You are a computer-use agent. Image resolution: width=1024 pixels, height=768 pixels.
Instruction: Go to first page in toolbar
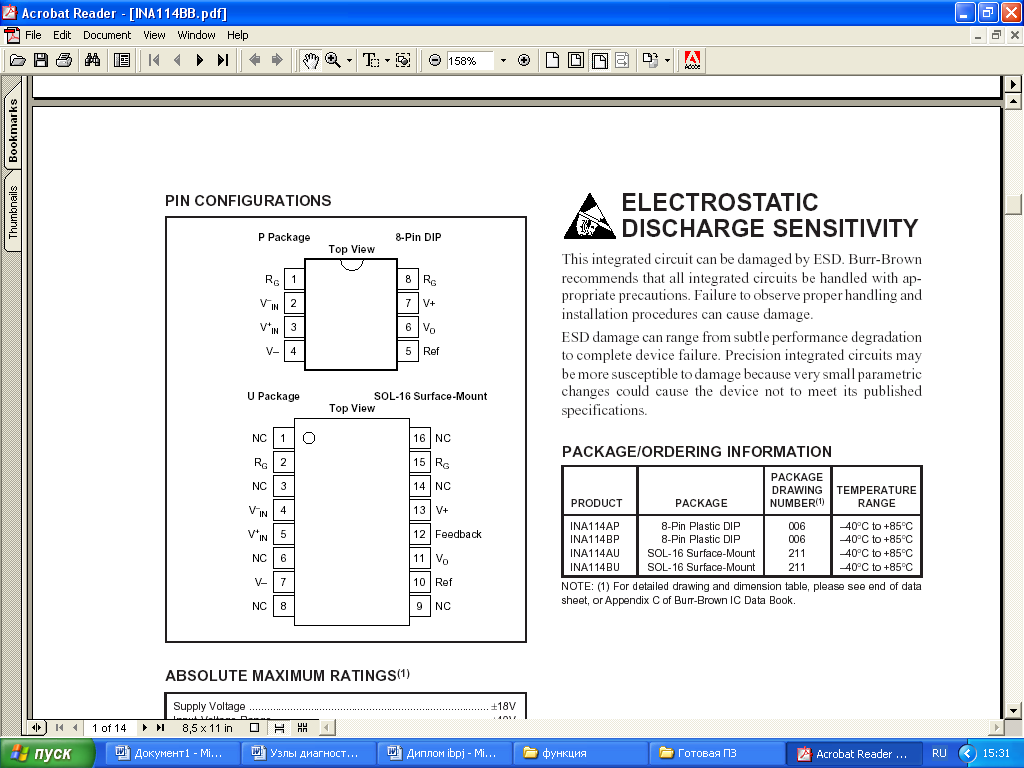154,61
